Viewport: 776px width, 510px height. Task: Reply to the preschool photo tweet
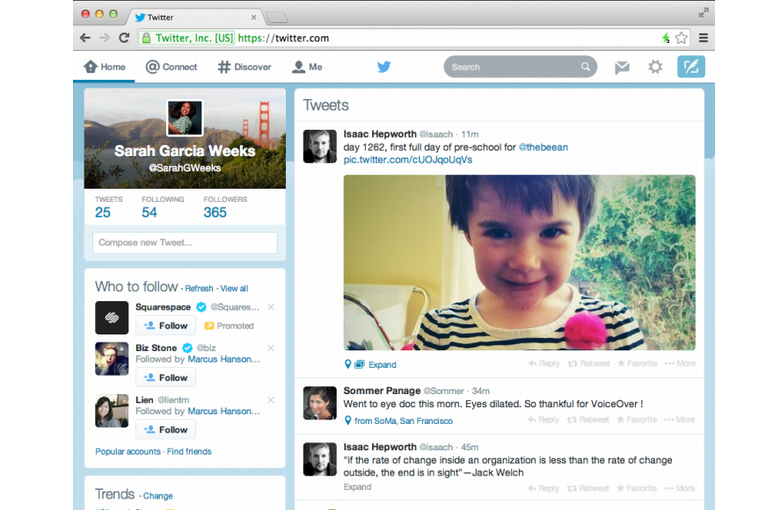point(544,364)
